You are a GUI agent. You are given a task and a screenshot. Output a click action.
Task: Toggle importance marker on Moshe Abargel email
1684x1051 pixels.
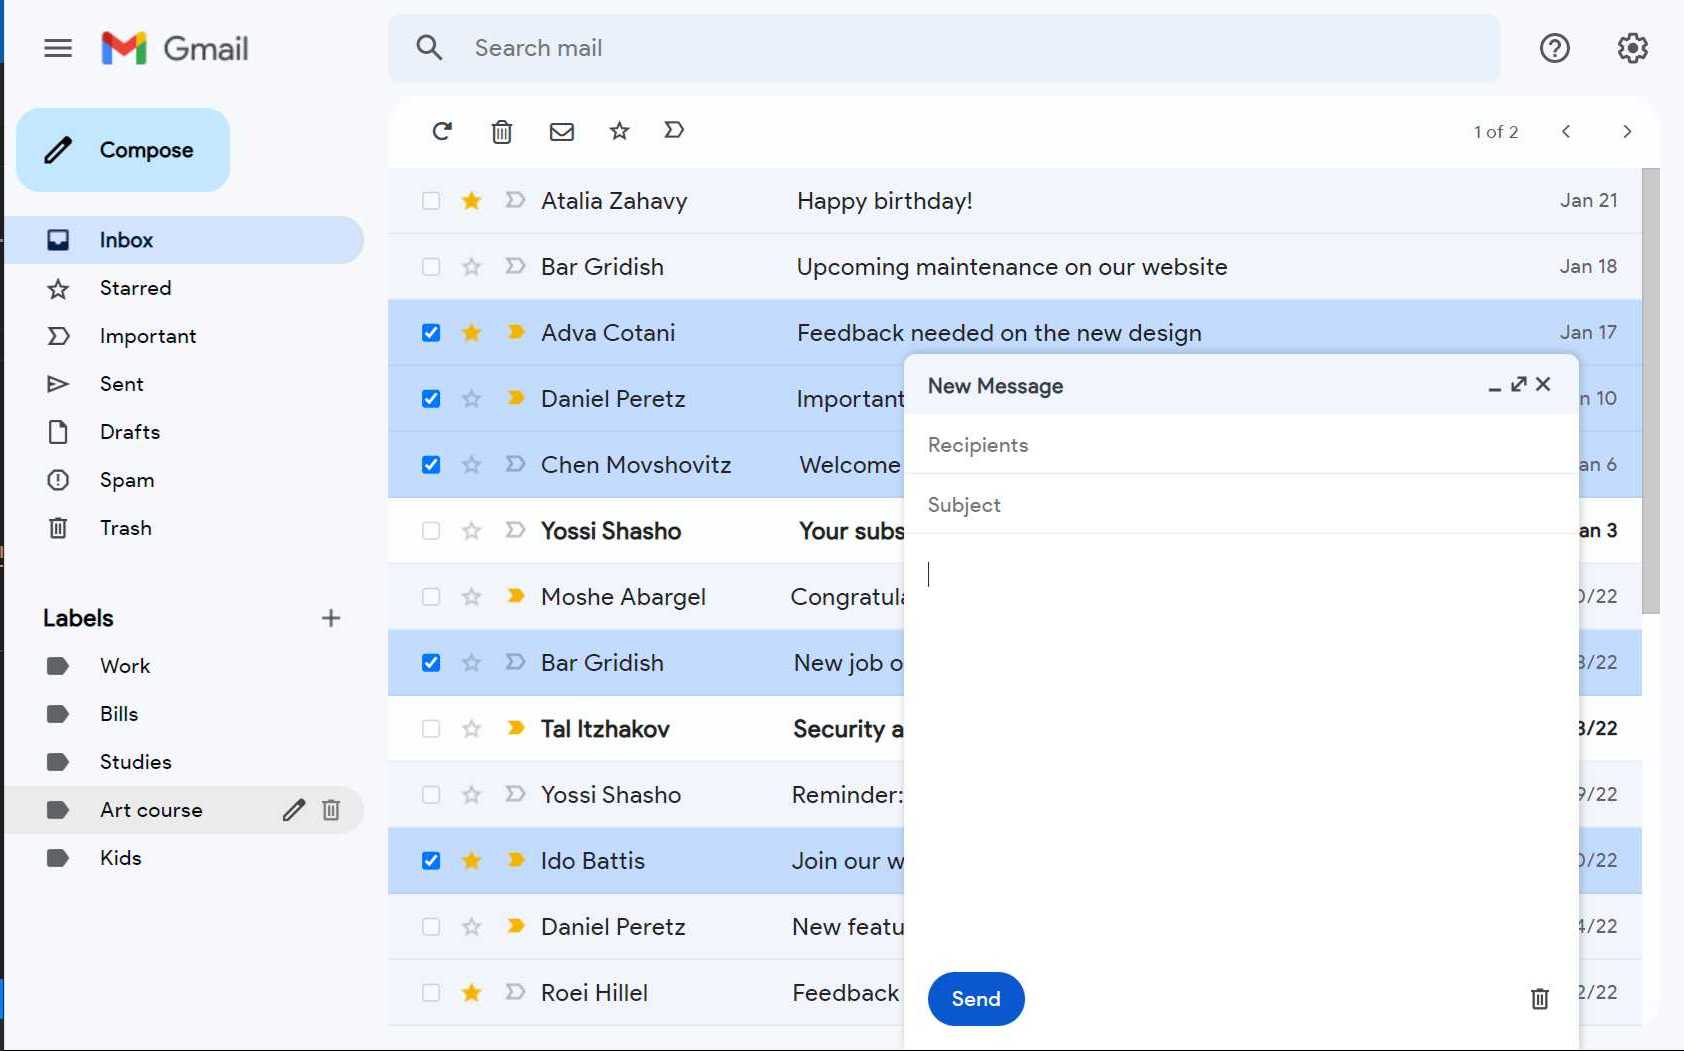click(516, 596)
